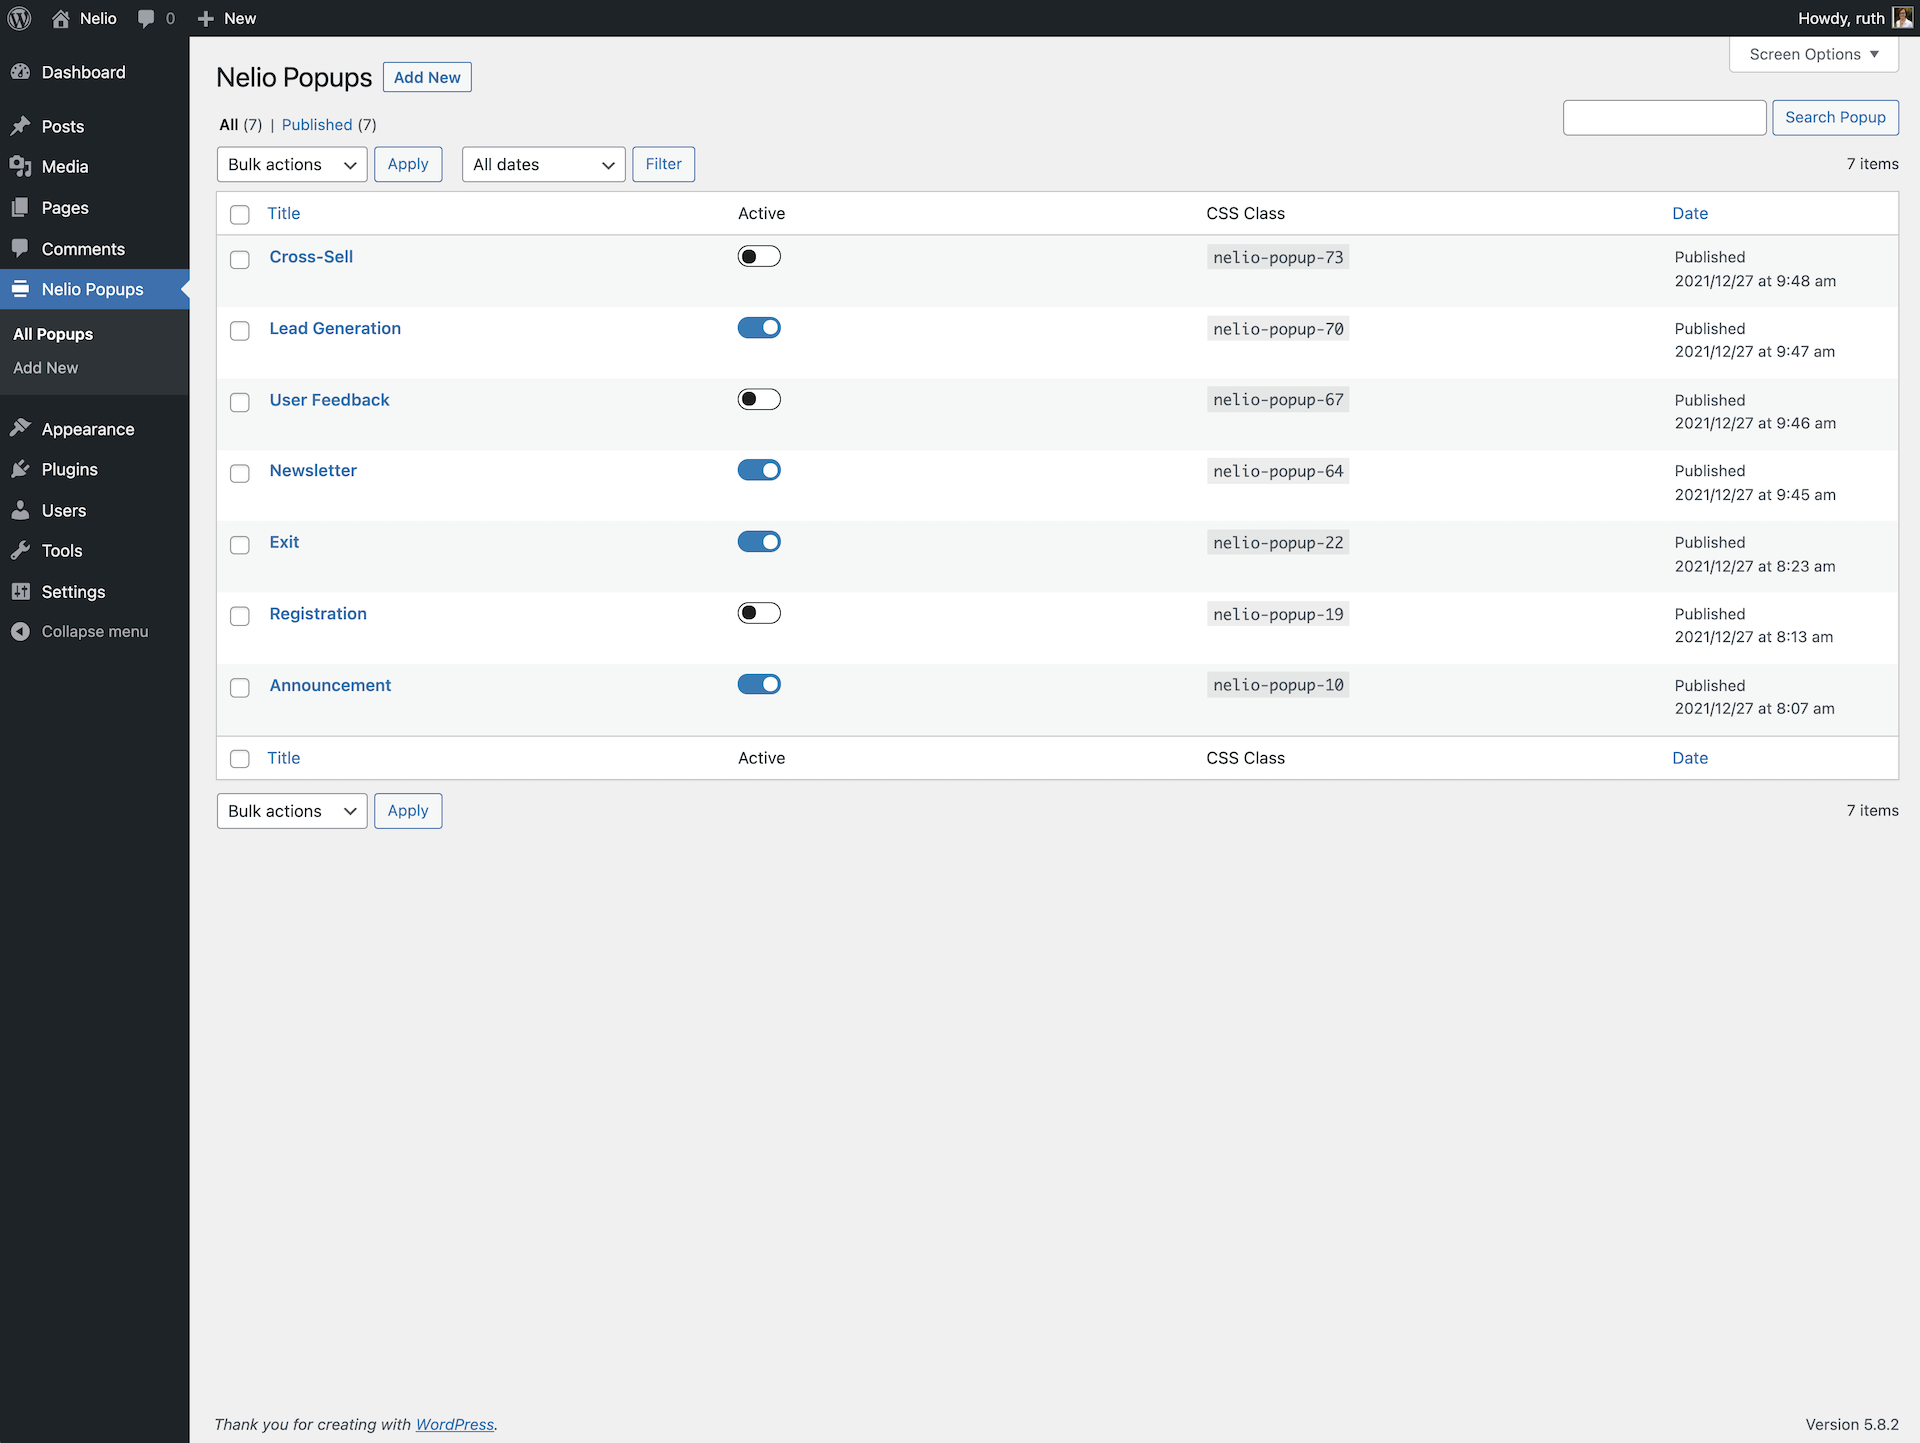Screen dimensions: 1920x1443
Task: Open the top Bulk actions dropdown
Action: 292,165
